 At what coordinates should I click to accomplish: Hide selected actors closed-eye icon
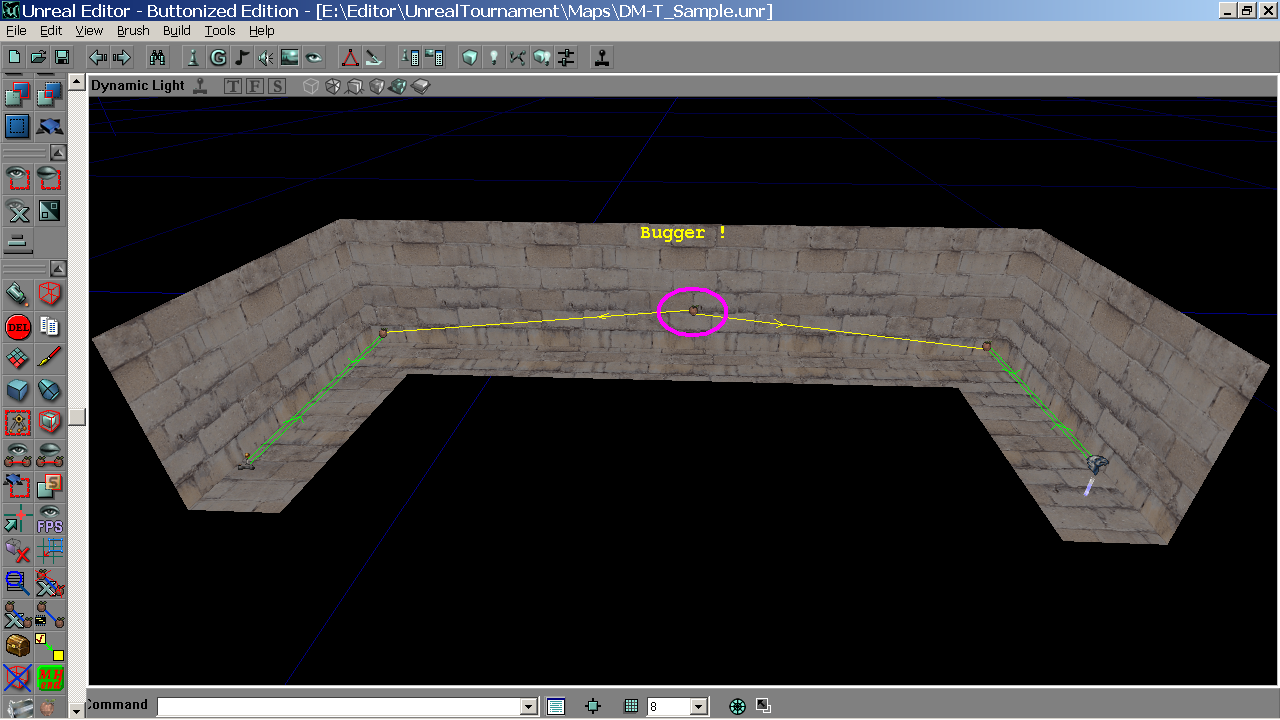coord(50,178)
